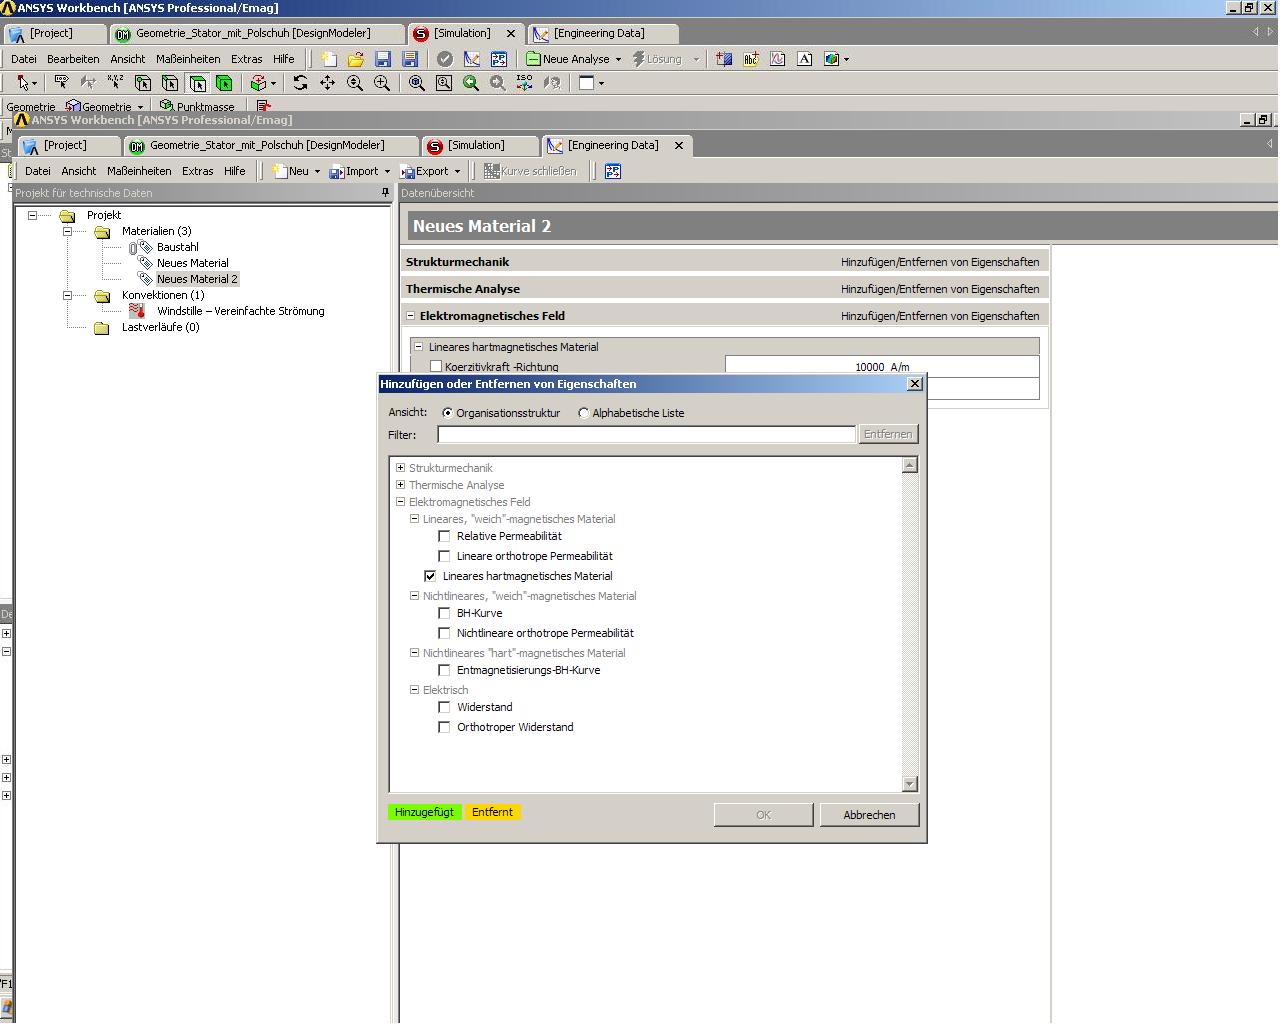Click the dialog list scroll-down arrow

[909, 784]
